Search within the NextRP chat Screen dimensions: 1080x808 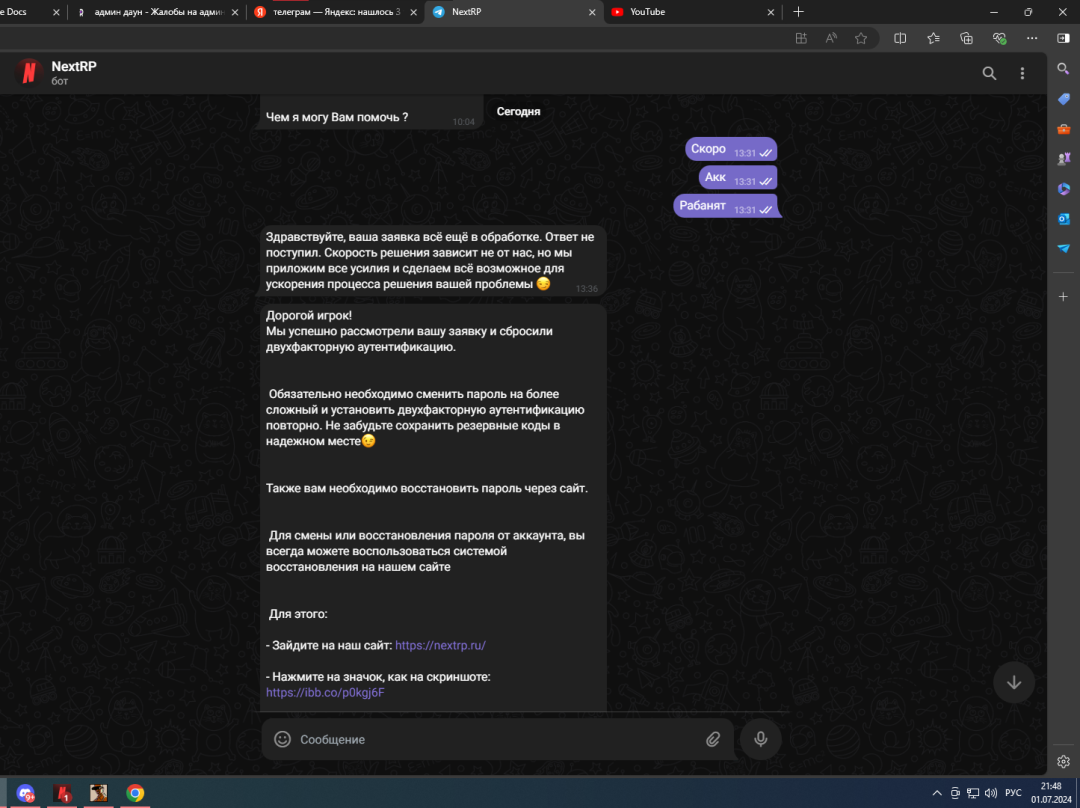[989, 73]
